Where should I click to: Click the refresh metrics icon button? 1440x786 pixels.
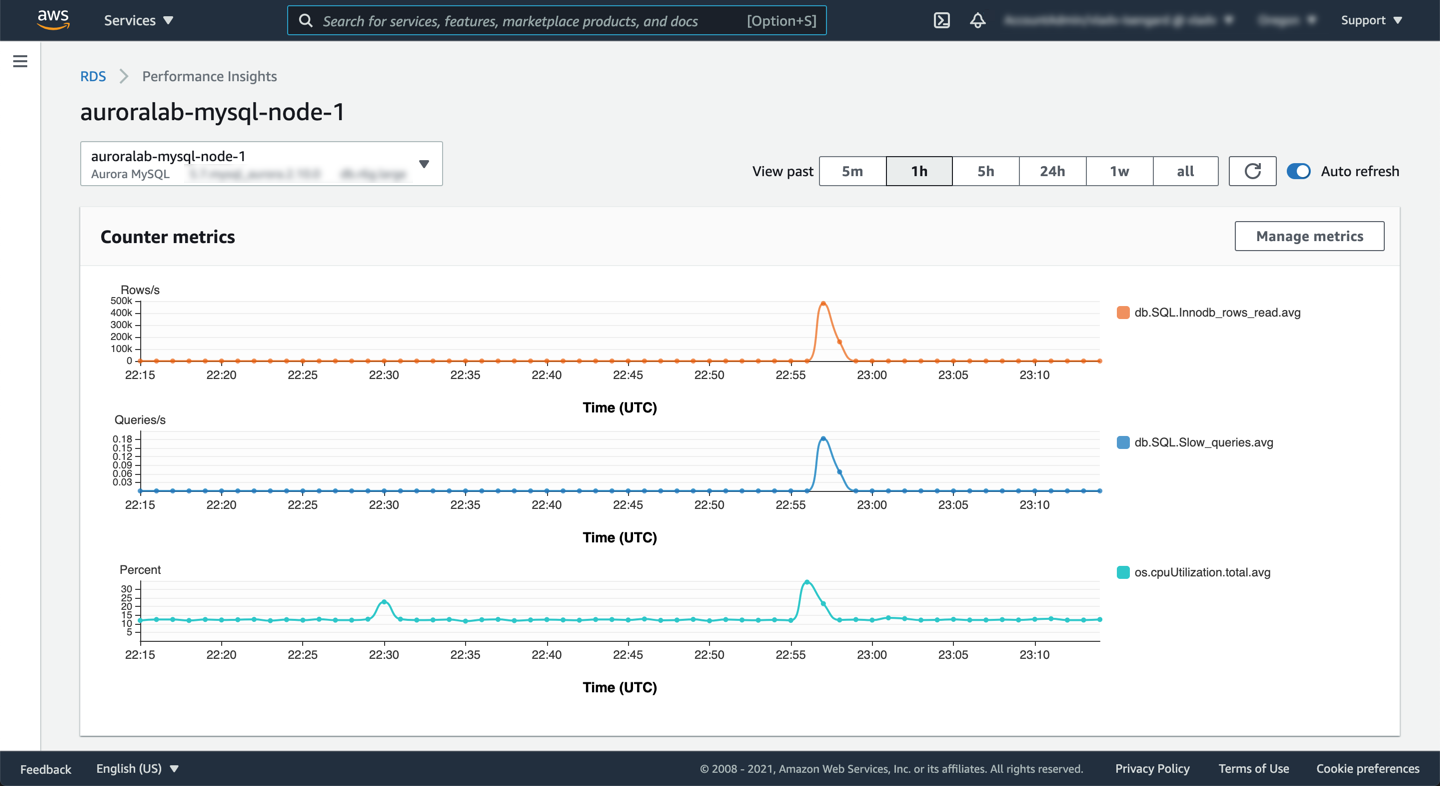tap(1252, 171)
